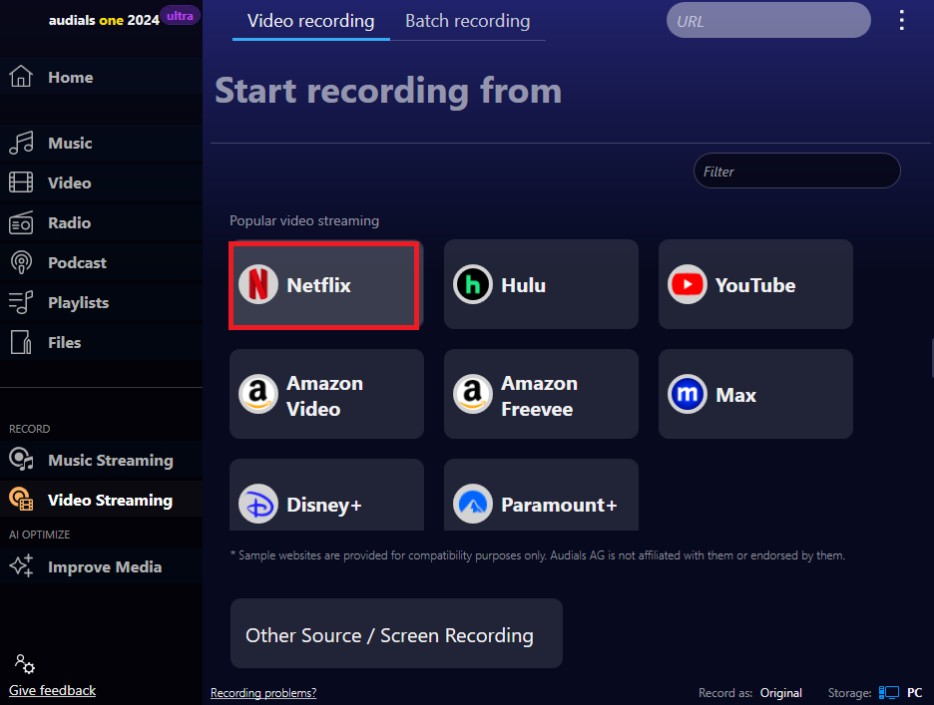The image size is (934, 705).
Task: Open user account settings icon
Action: 24,663
